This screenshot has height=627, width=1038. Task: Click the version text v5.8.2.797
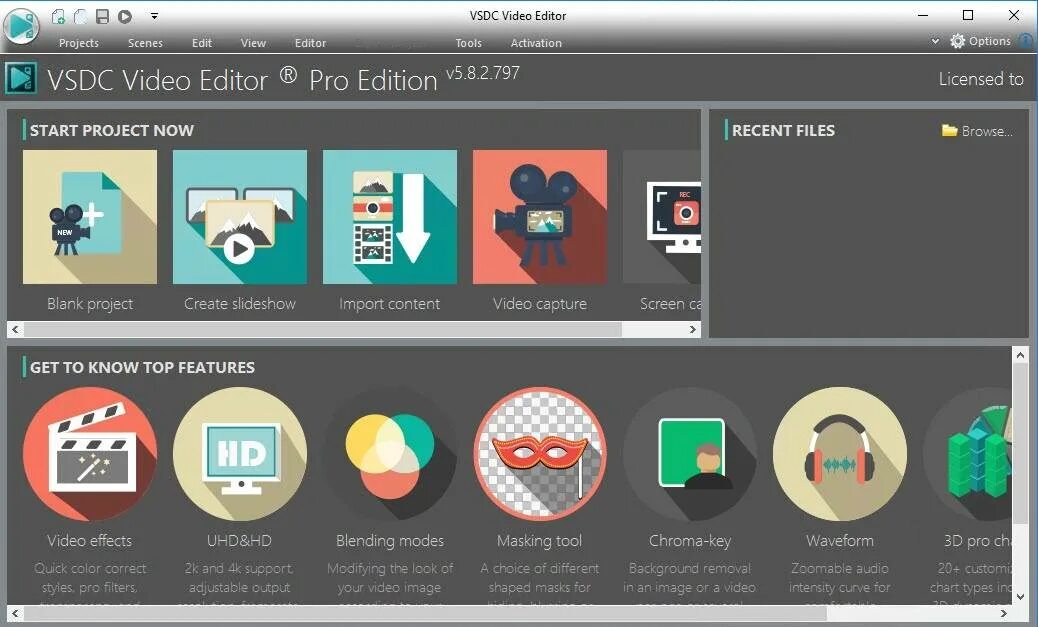pos(483,72)
